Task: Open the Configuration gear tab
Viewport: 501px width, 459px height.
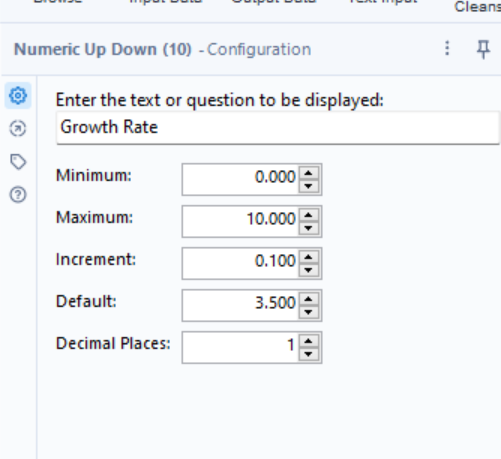Action: point(18,96)
